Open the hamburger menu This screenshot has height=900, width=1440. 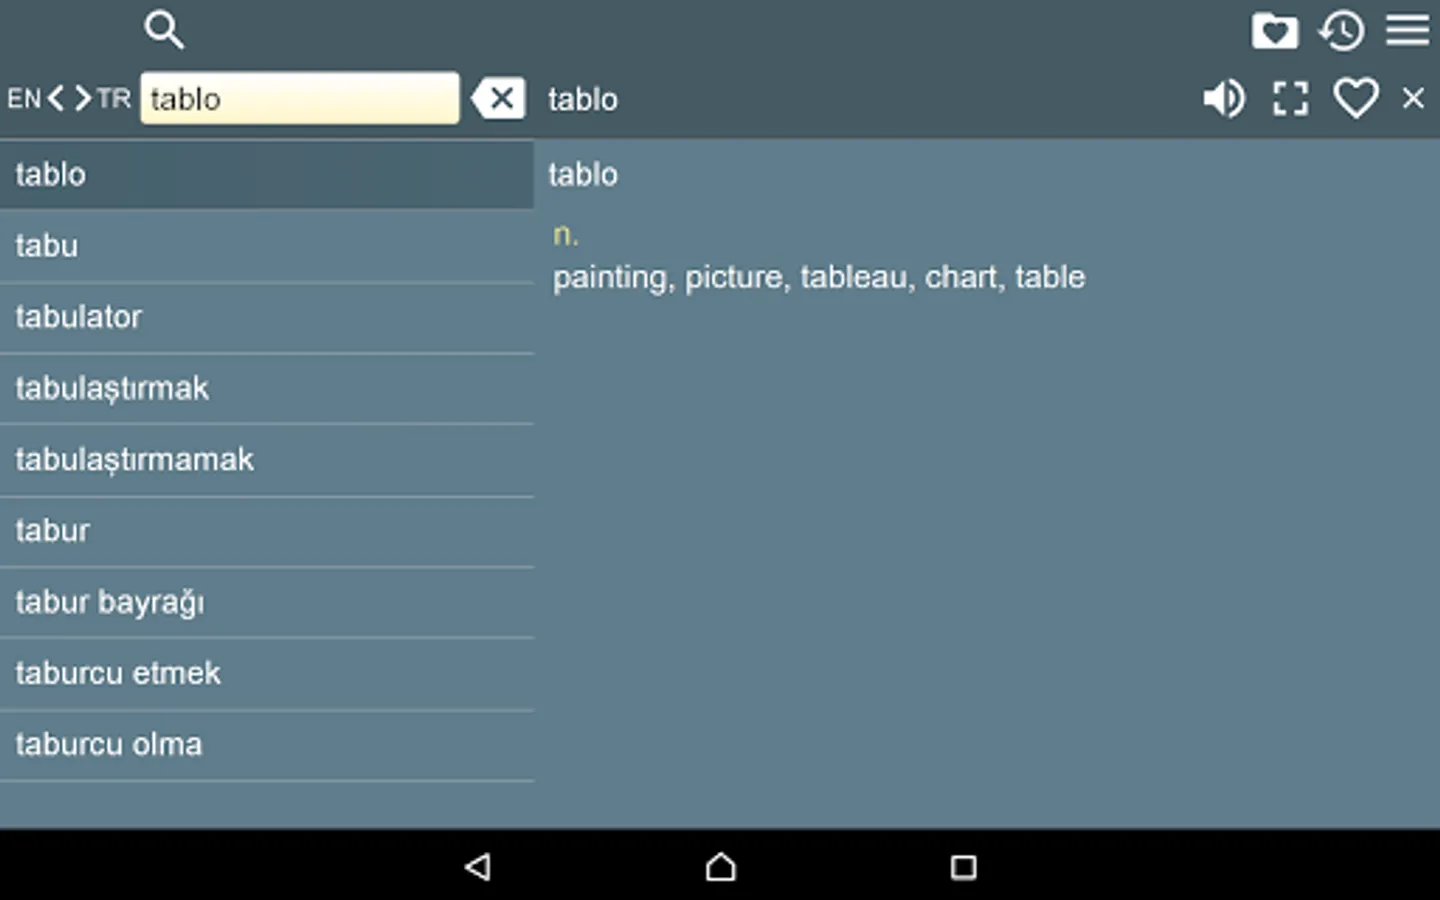[1407, 31]
